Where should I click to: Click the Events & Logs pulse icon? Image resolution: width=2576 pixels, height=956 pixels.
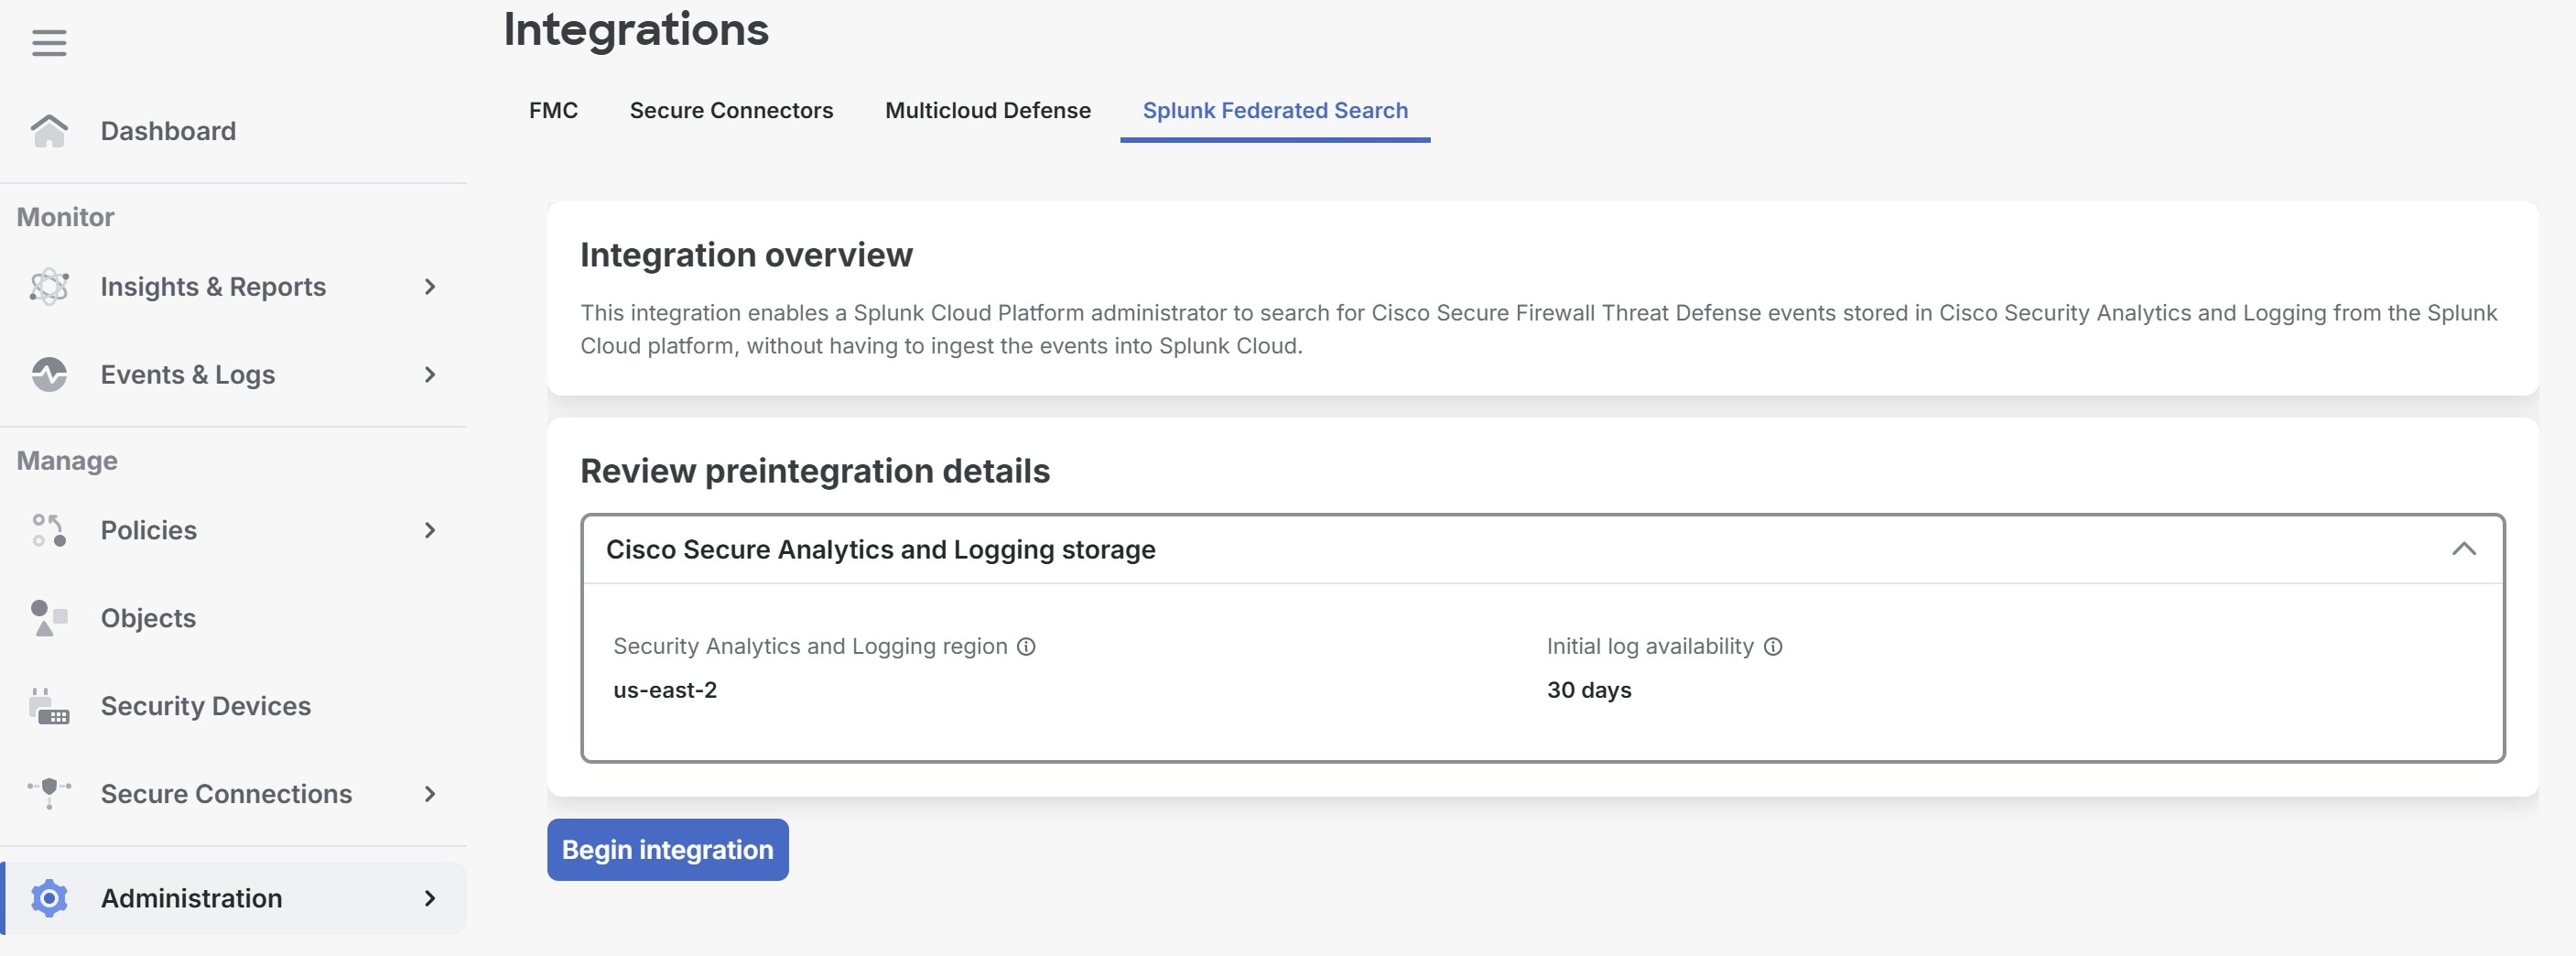coord(49,375)
